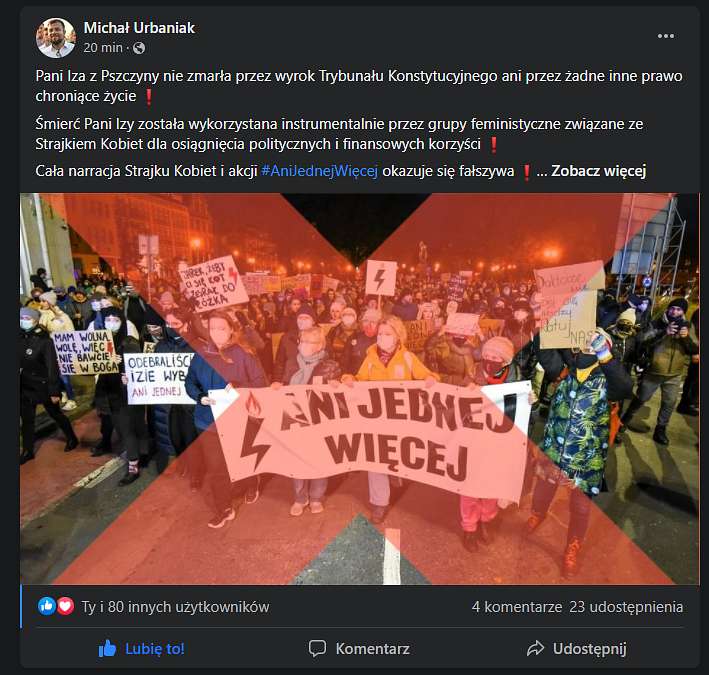This screenshot has height=675, width=709.
Task: Expand the 4 komentarze list
Action: click(x=517, y=607)
